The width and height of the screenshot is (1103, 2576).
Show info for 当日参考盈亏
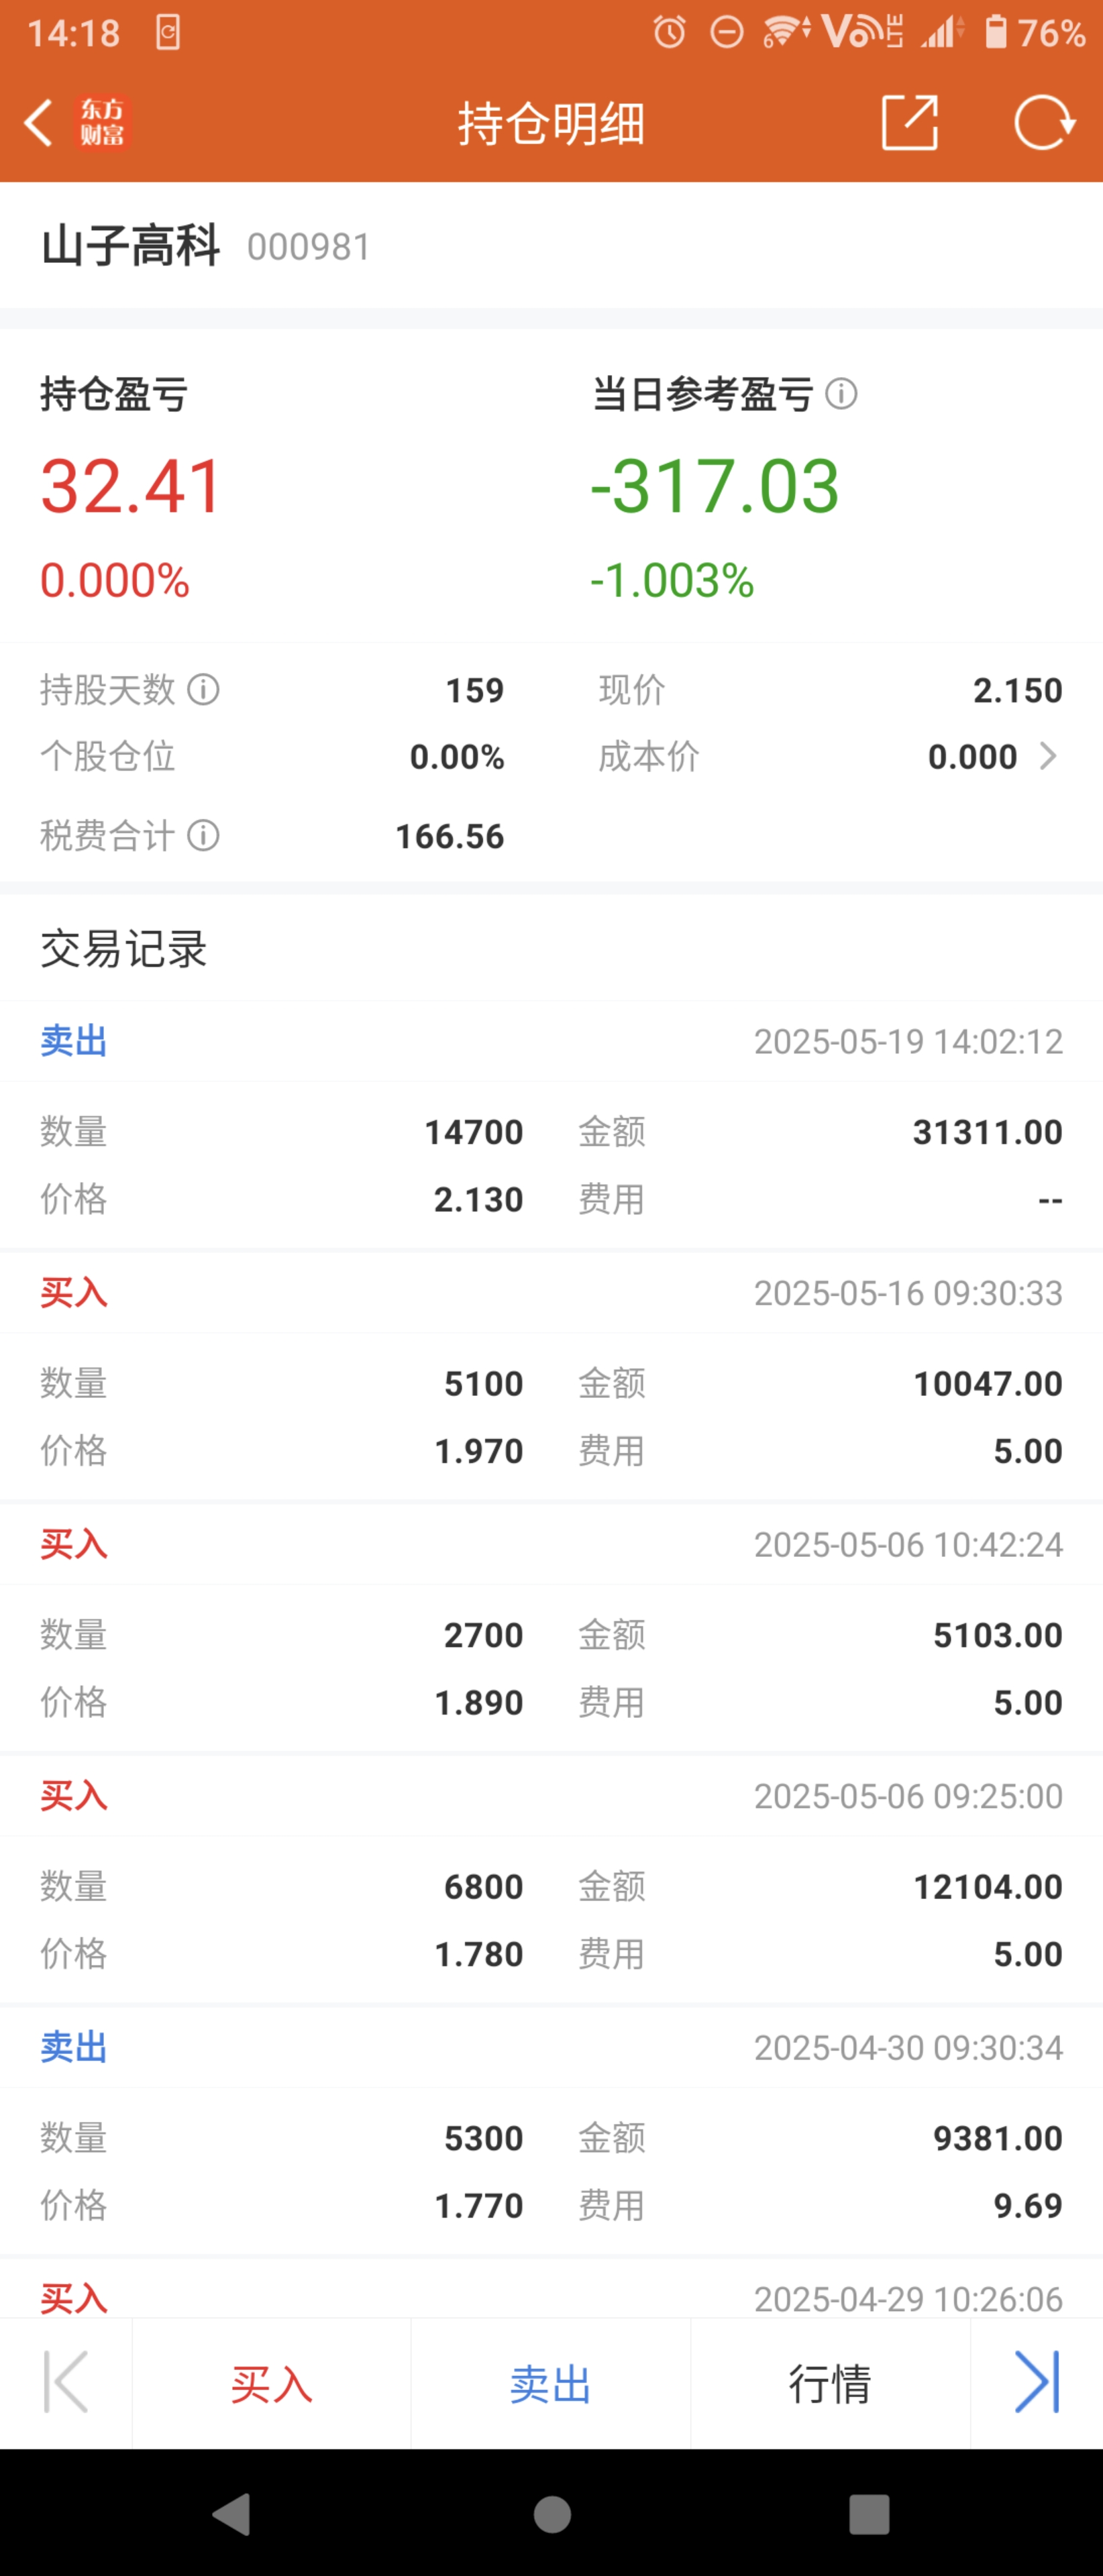[x=841, y=394]
